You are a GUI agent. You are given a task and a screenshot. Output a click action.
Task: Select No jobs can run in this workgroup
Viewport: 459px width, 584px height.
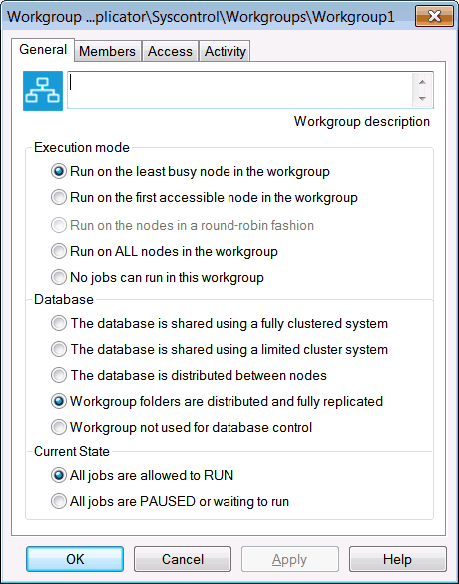point(157,277)
